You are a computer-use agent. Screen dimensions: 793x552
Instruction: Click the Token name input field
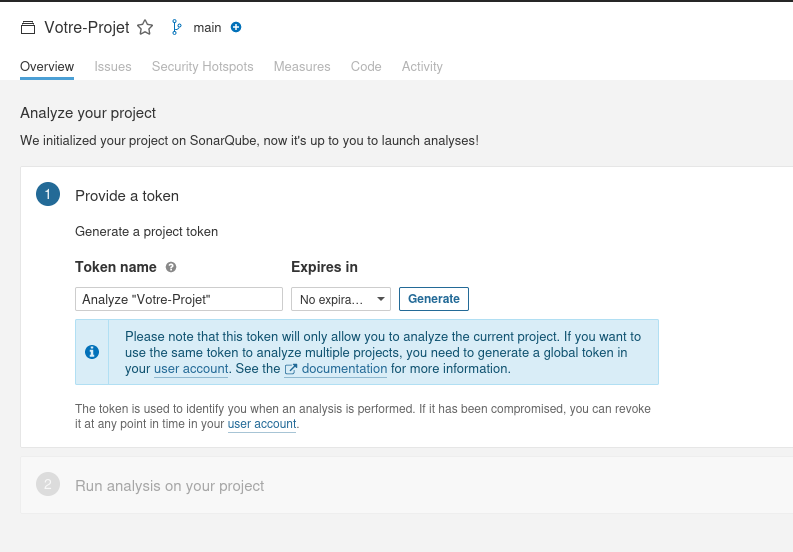coord(179,299)
